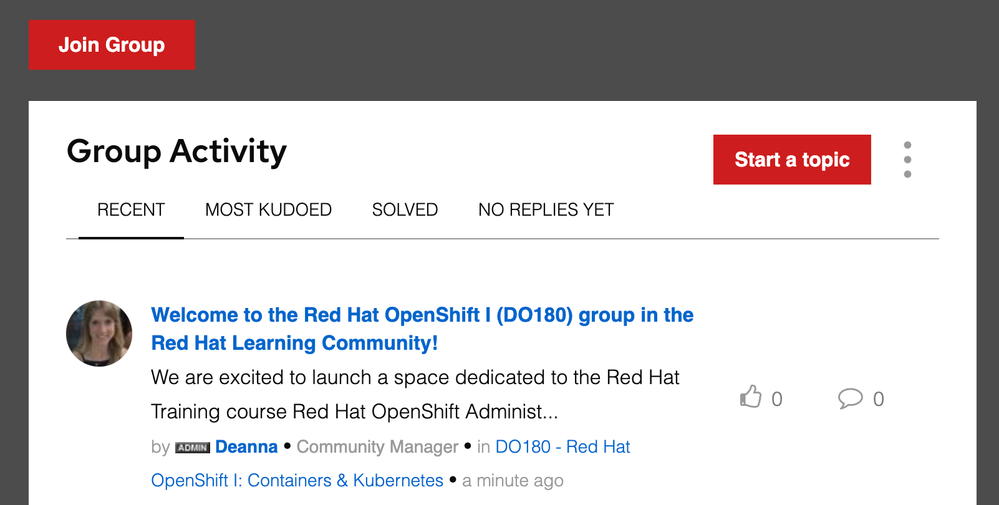Screen dimensions: 999x505
Task: Open Deanna's author profile link
Action: click(x=246, y=447)
